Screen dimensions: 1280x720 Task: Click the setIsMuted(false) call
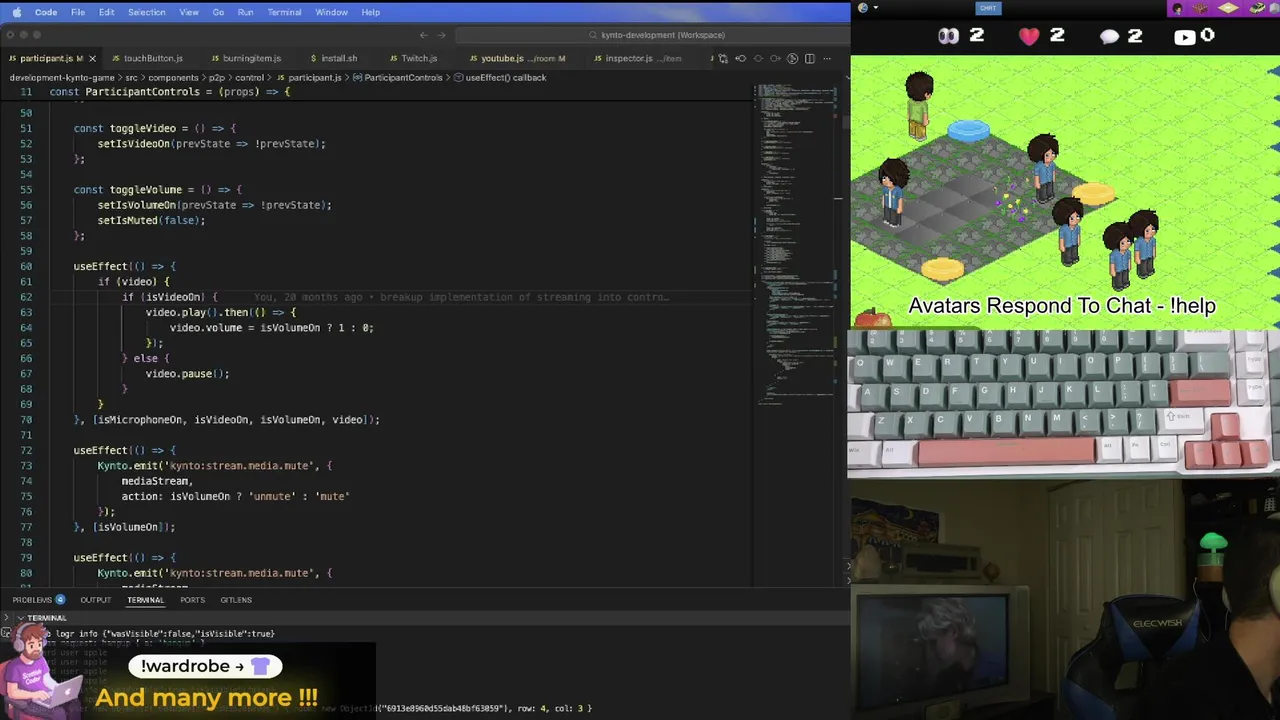[x=150, y=220]
